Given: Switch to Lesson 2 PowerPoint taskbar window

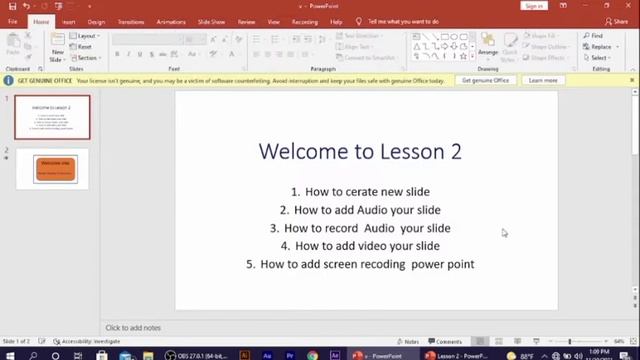Looking at the screenshot, I should coord(457,355).
